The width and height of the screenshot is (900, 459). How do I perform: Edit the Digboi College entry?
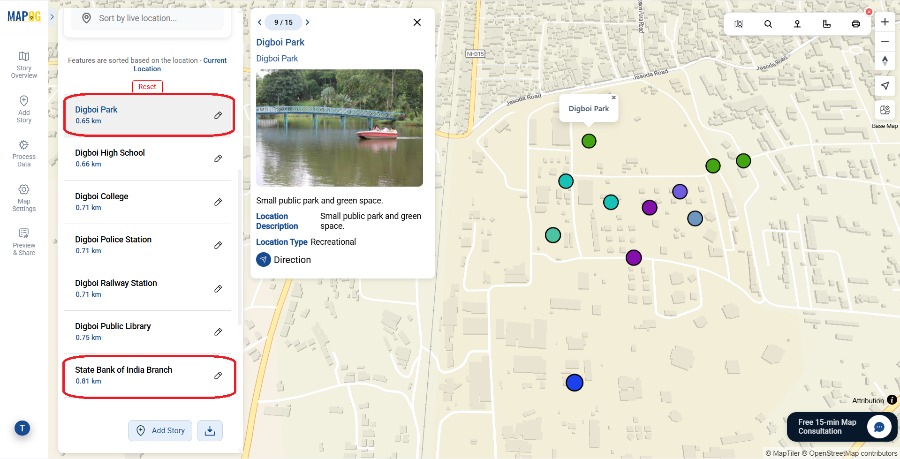point(218,202)
